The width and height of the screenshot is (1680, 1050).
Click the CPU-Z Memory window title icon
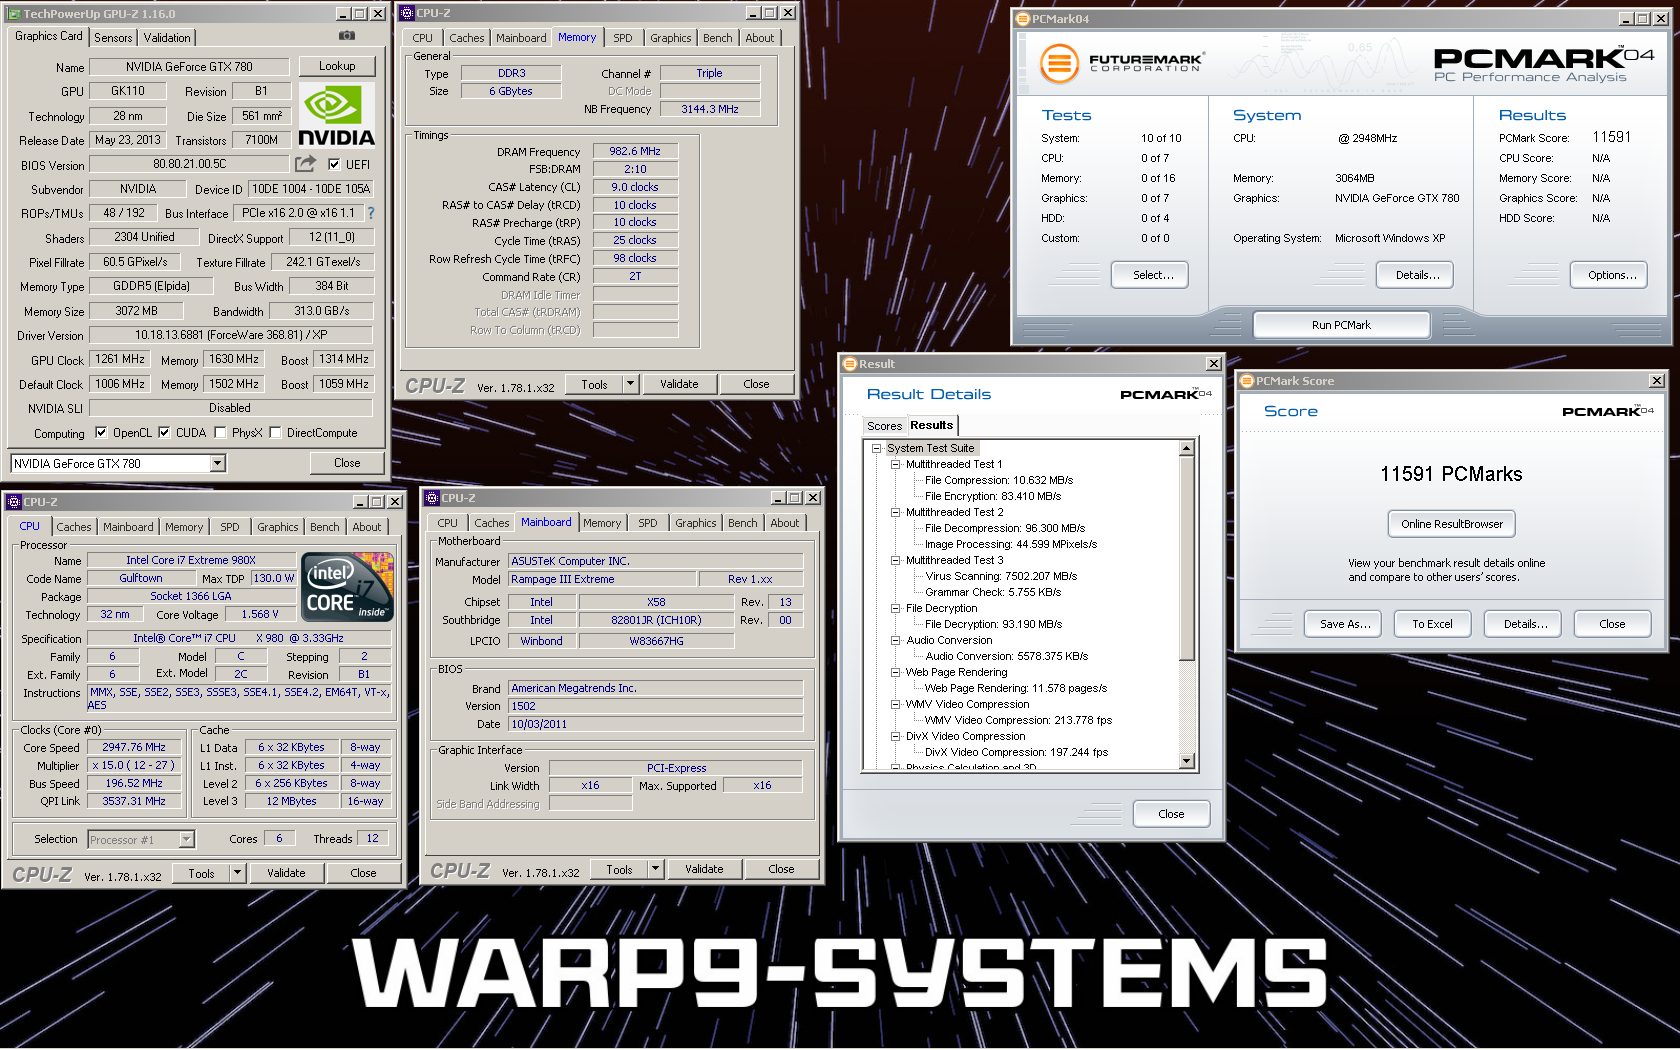pos(407,13)
